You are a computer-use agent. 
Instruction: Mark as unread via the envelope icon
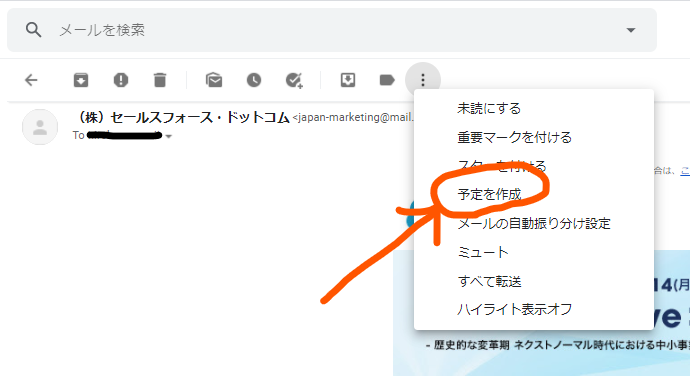click(214, 80)
